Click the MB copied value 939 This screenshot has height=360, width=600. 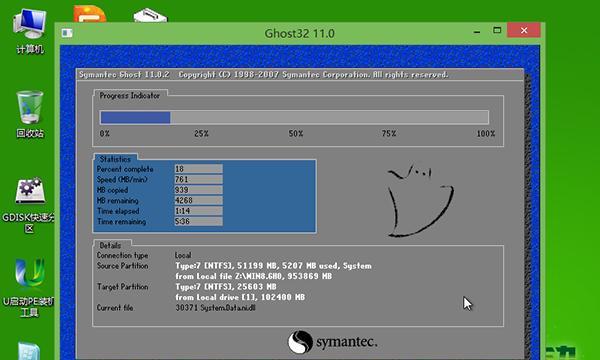[199, 190]
